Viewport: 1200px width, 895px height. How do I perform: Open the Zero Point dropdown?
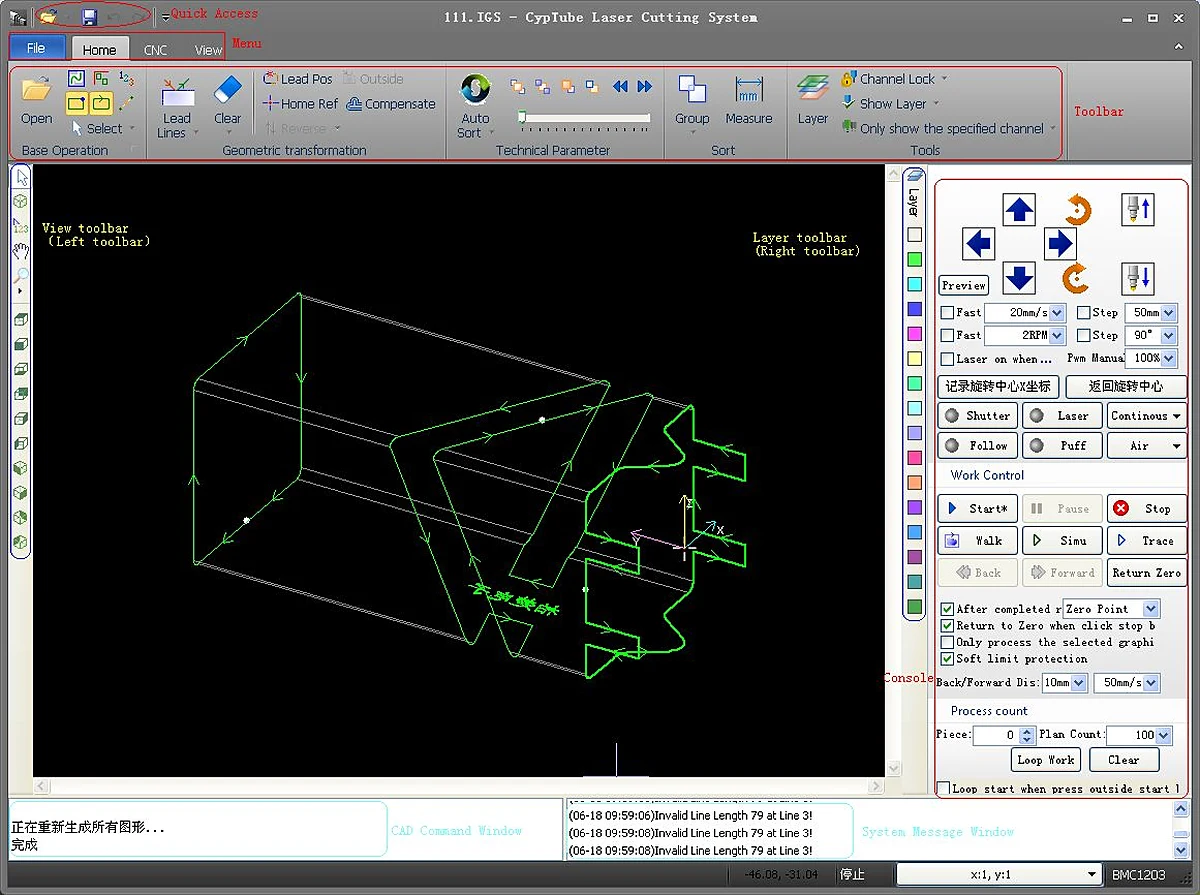[x=1151, y=609]
